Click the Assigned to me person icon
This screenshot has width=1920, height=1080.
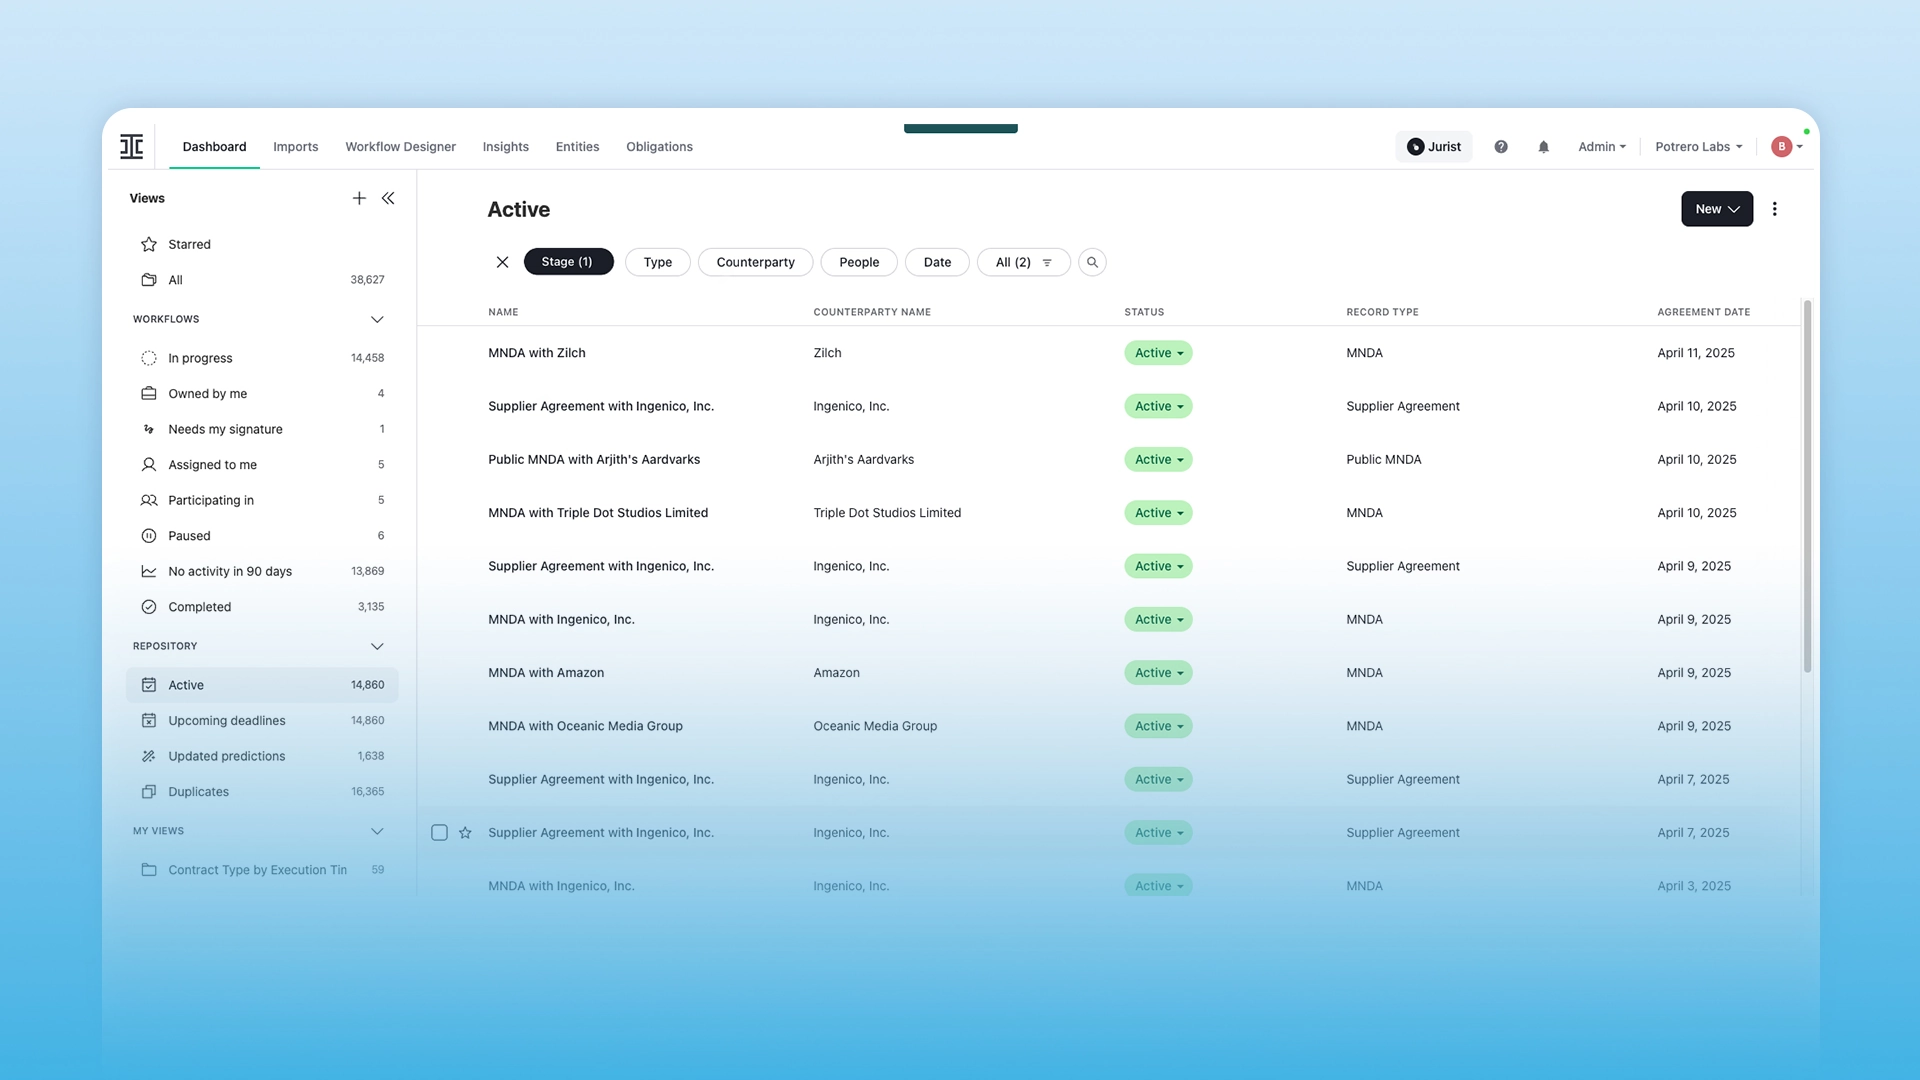pyautogui.click(x=149, y=464)
